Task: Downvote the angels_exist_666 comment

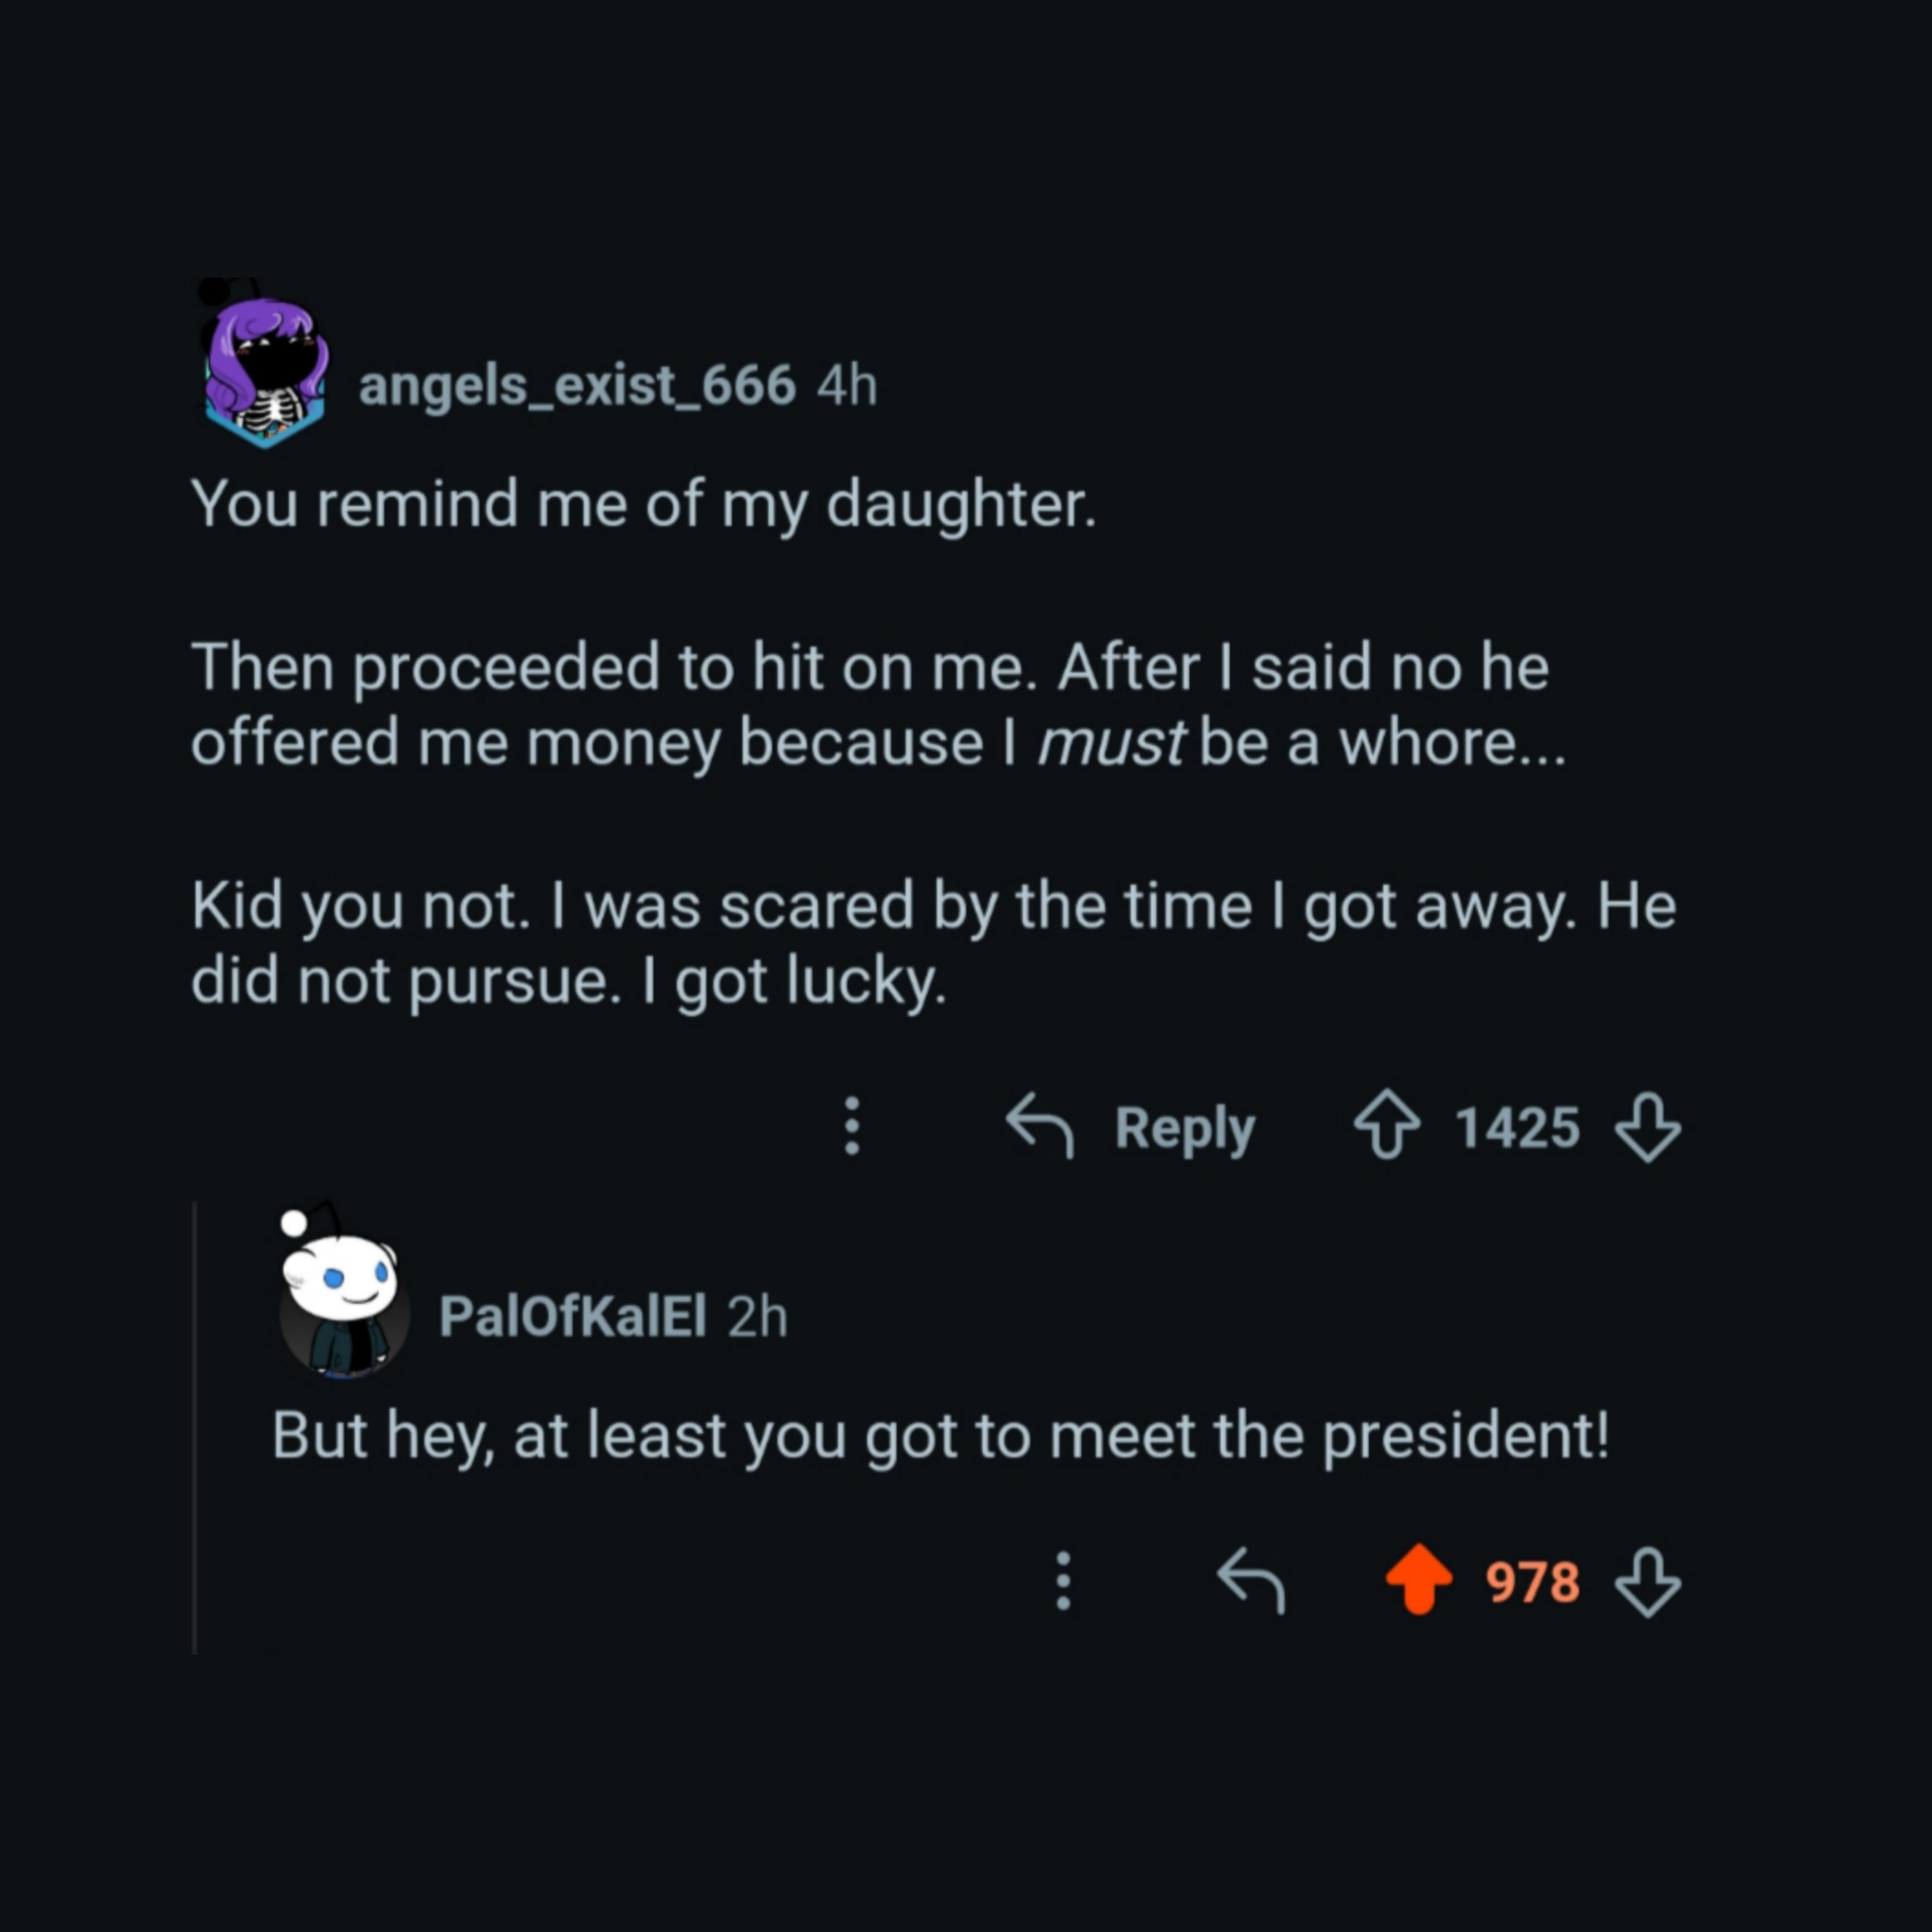Action: click(x=1648, y=1127)
